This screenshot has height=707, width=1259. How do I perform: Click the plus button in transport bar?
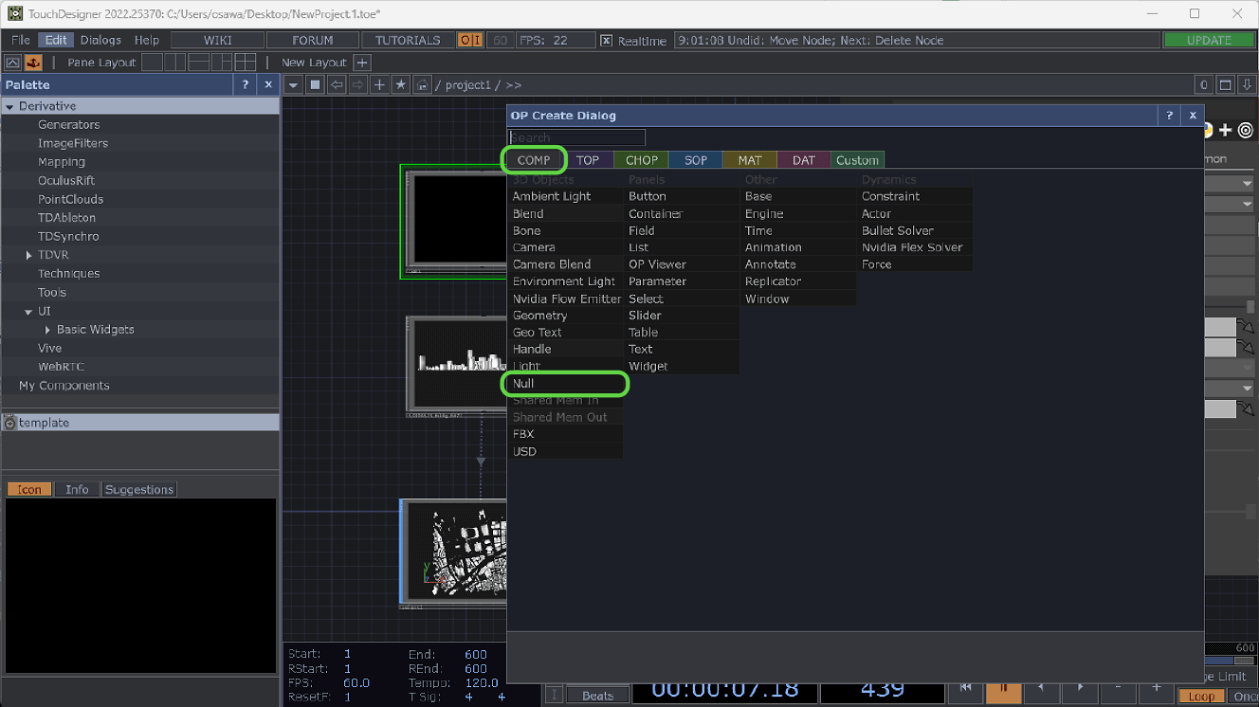(x=1156, y=691)
